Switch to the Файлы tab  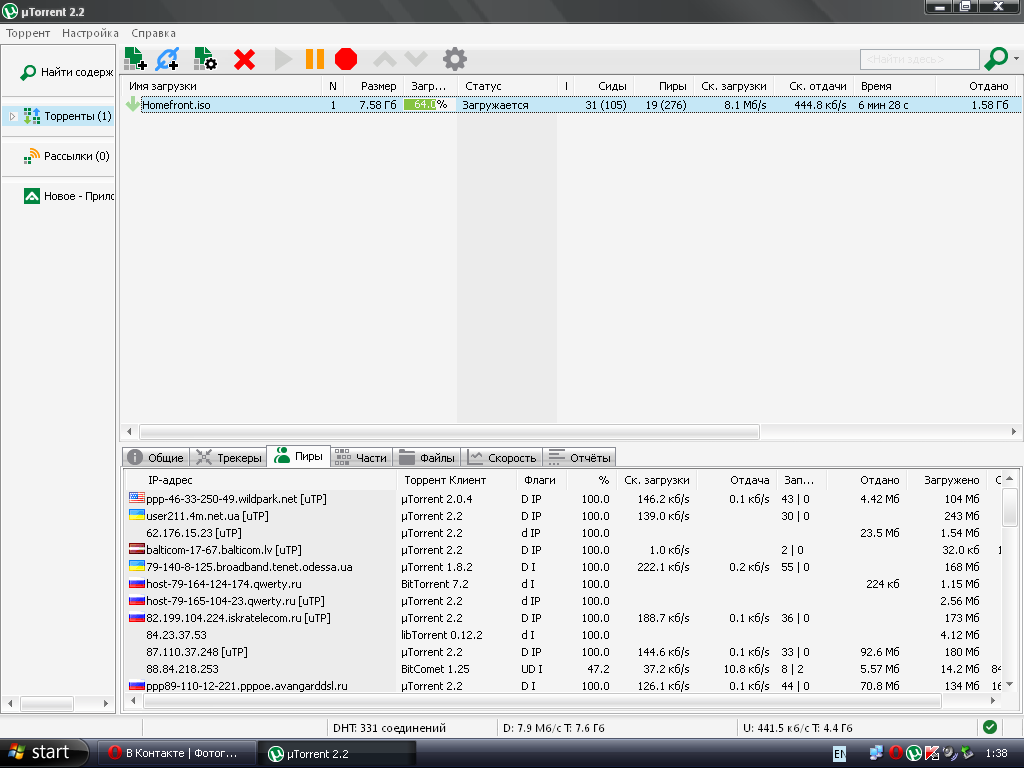click(x=427, y=458)
